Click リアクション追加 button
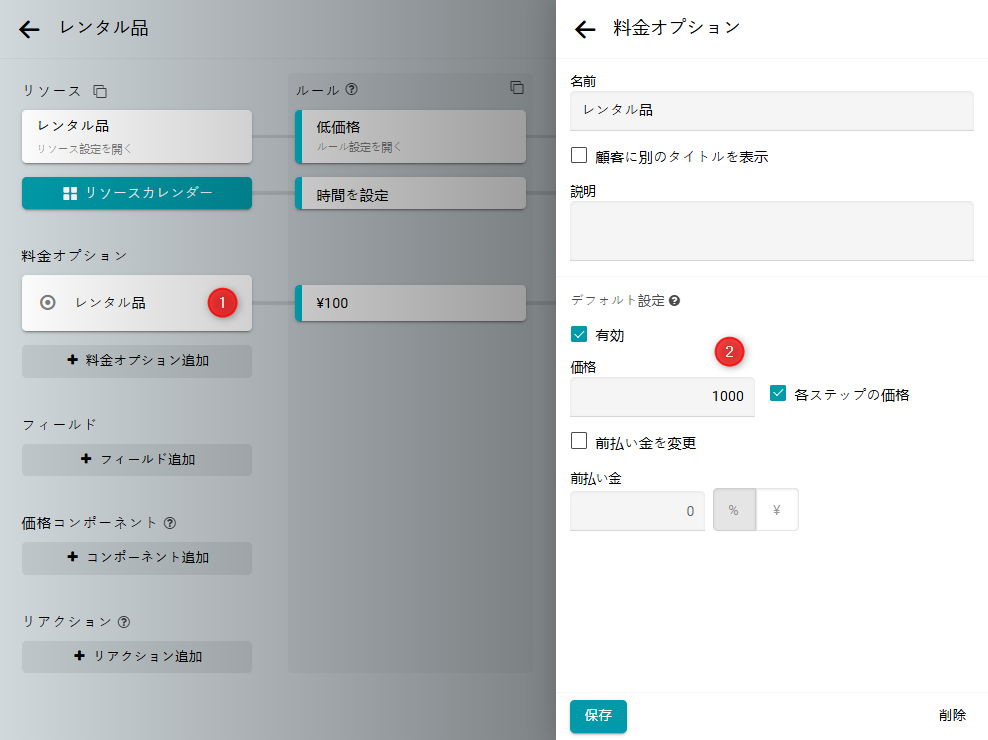The height and width of the screenshot is (740, 988). point(137,657)
